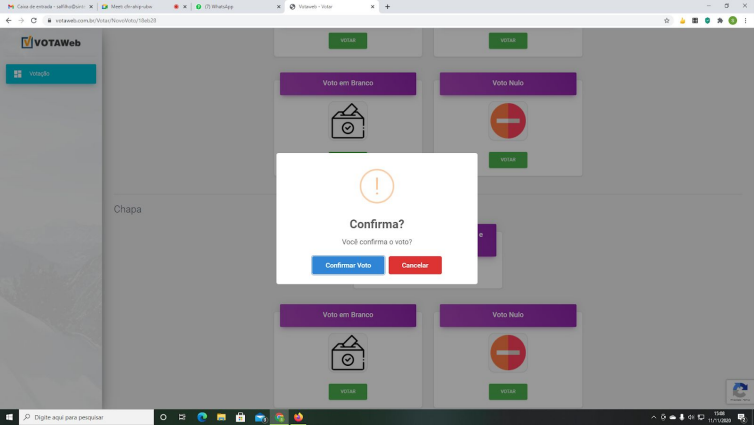
Task: Expand hidden system tray icons
Action: coord(653,417)
